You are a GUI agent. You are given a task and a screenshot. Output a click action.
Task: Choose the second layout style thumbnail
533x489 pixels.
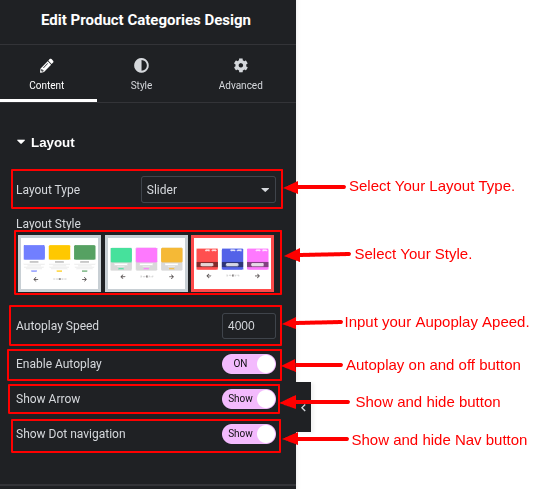click(x=147, y=263)
